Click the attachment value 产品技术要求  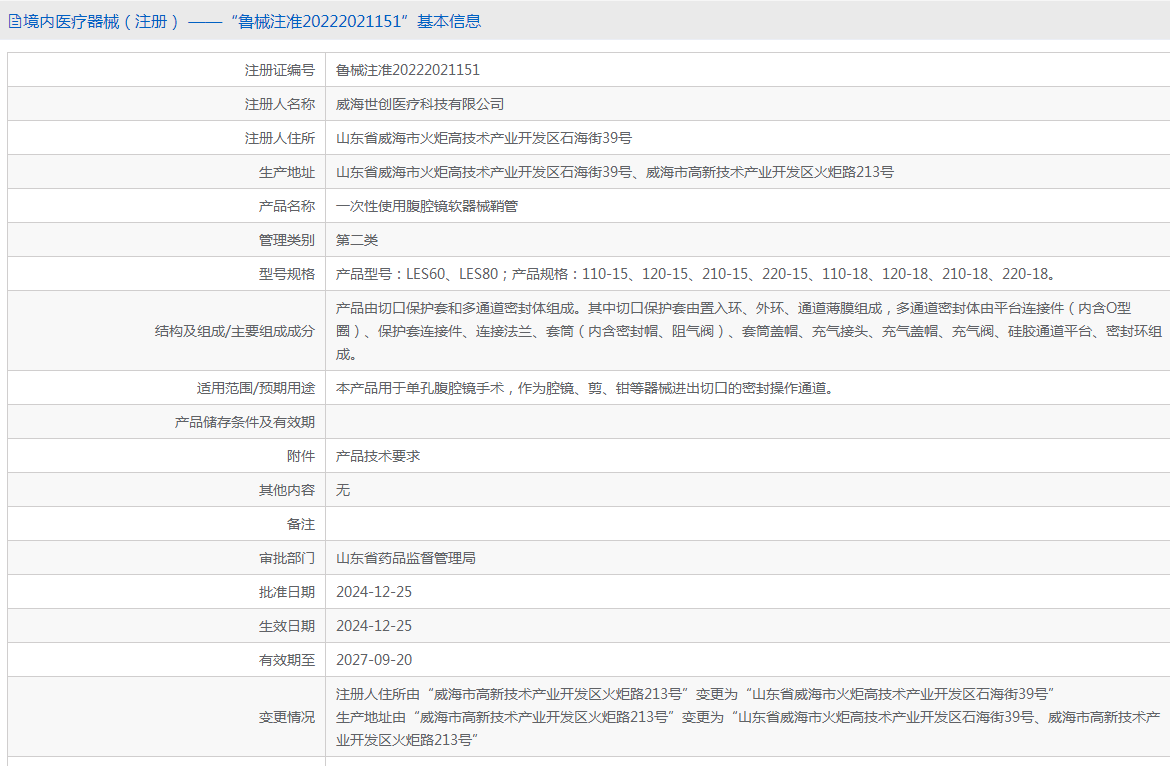pyautogui.click(x=378, y=456)
